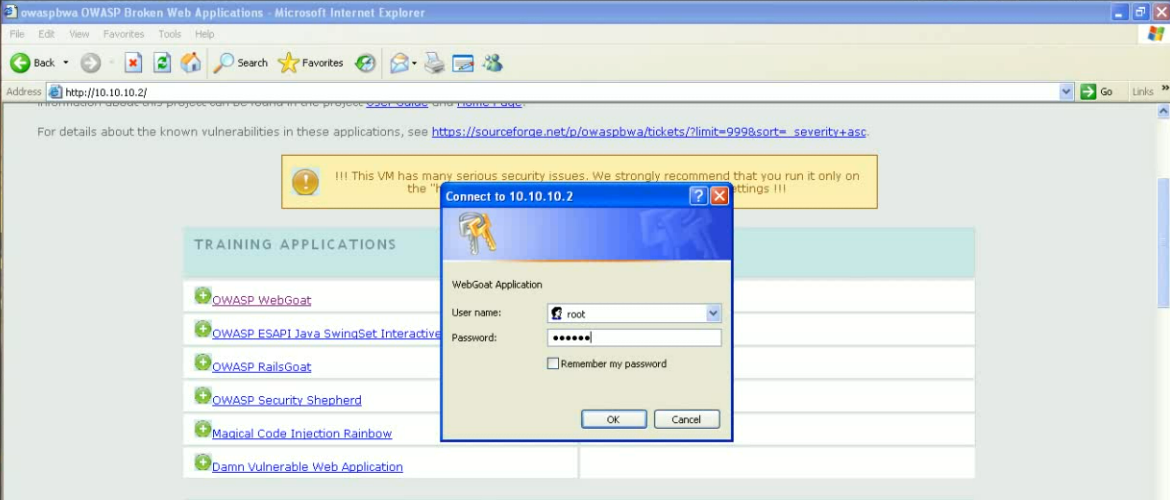
Task: Open the Back button history dropdown arrow
Action: tap(66, 63)
